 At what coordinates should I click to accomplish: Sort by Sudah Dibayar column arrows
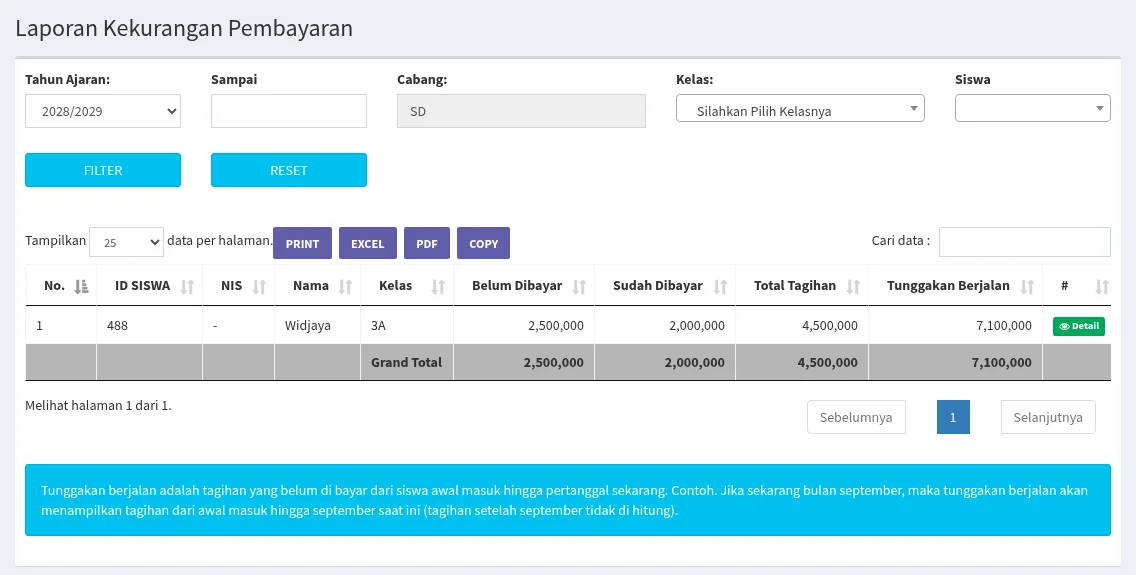coord(719,286)
